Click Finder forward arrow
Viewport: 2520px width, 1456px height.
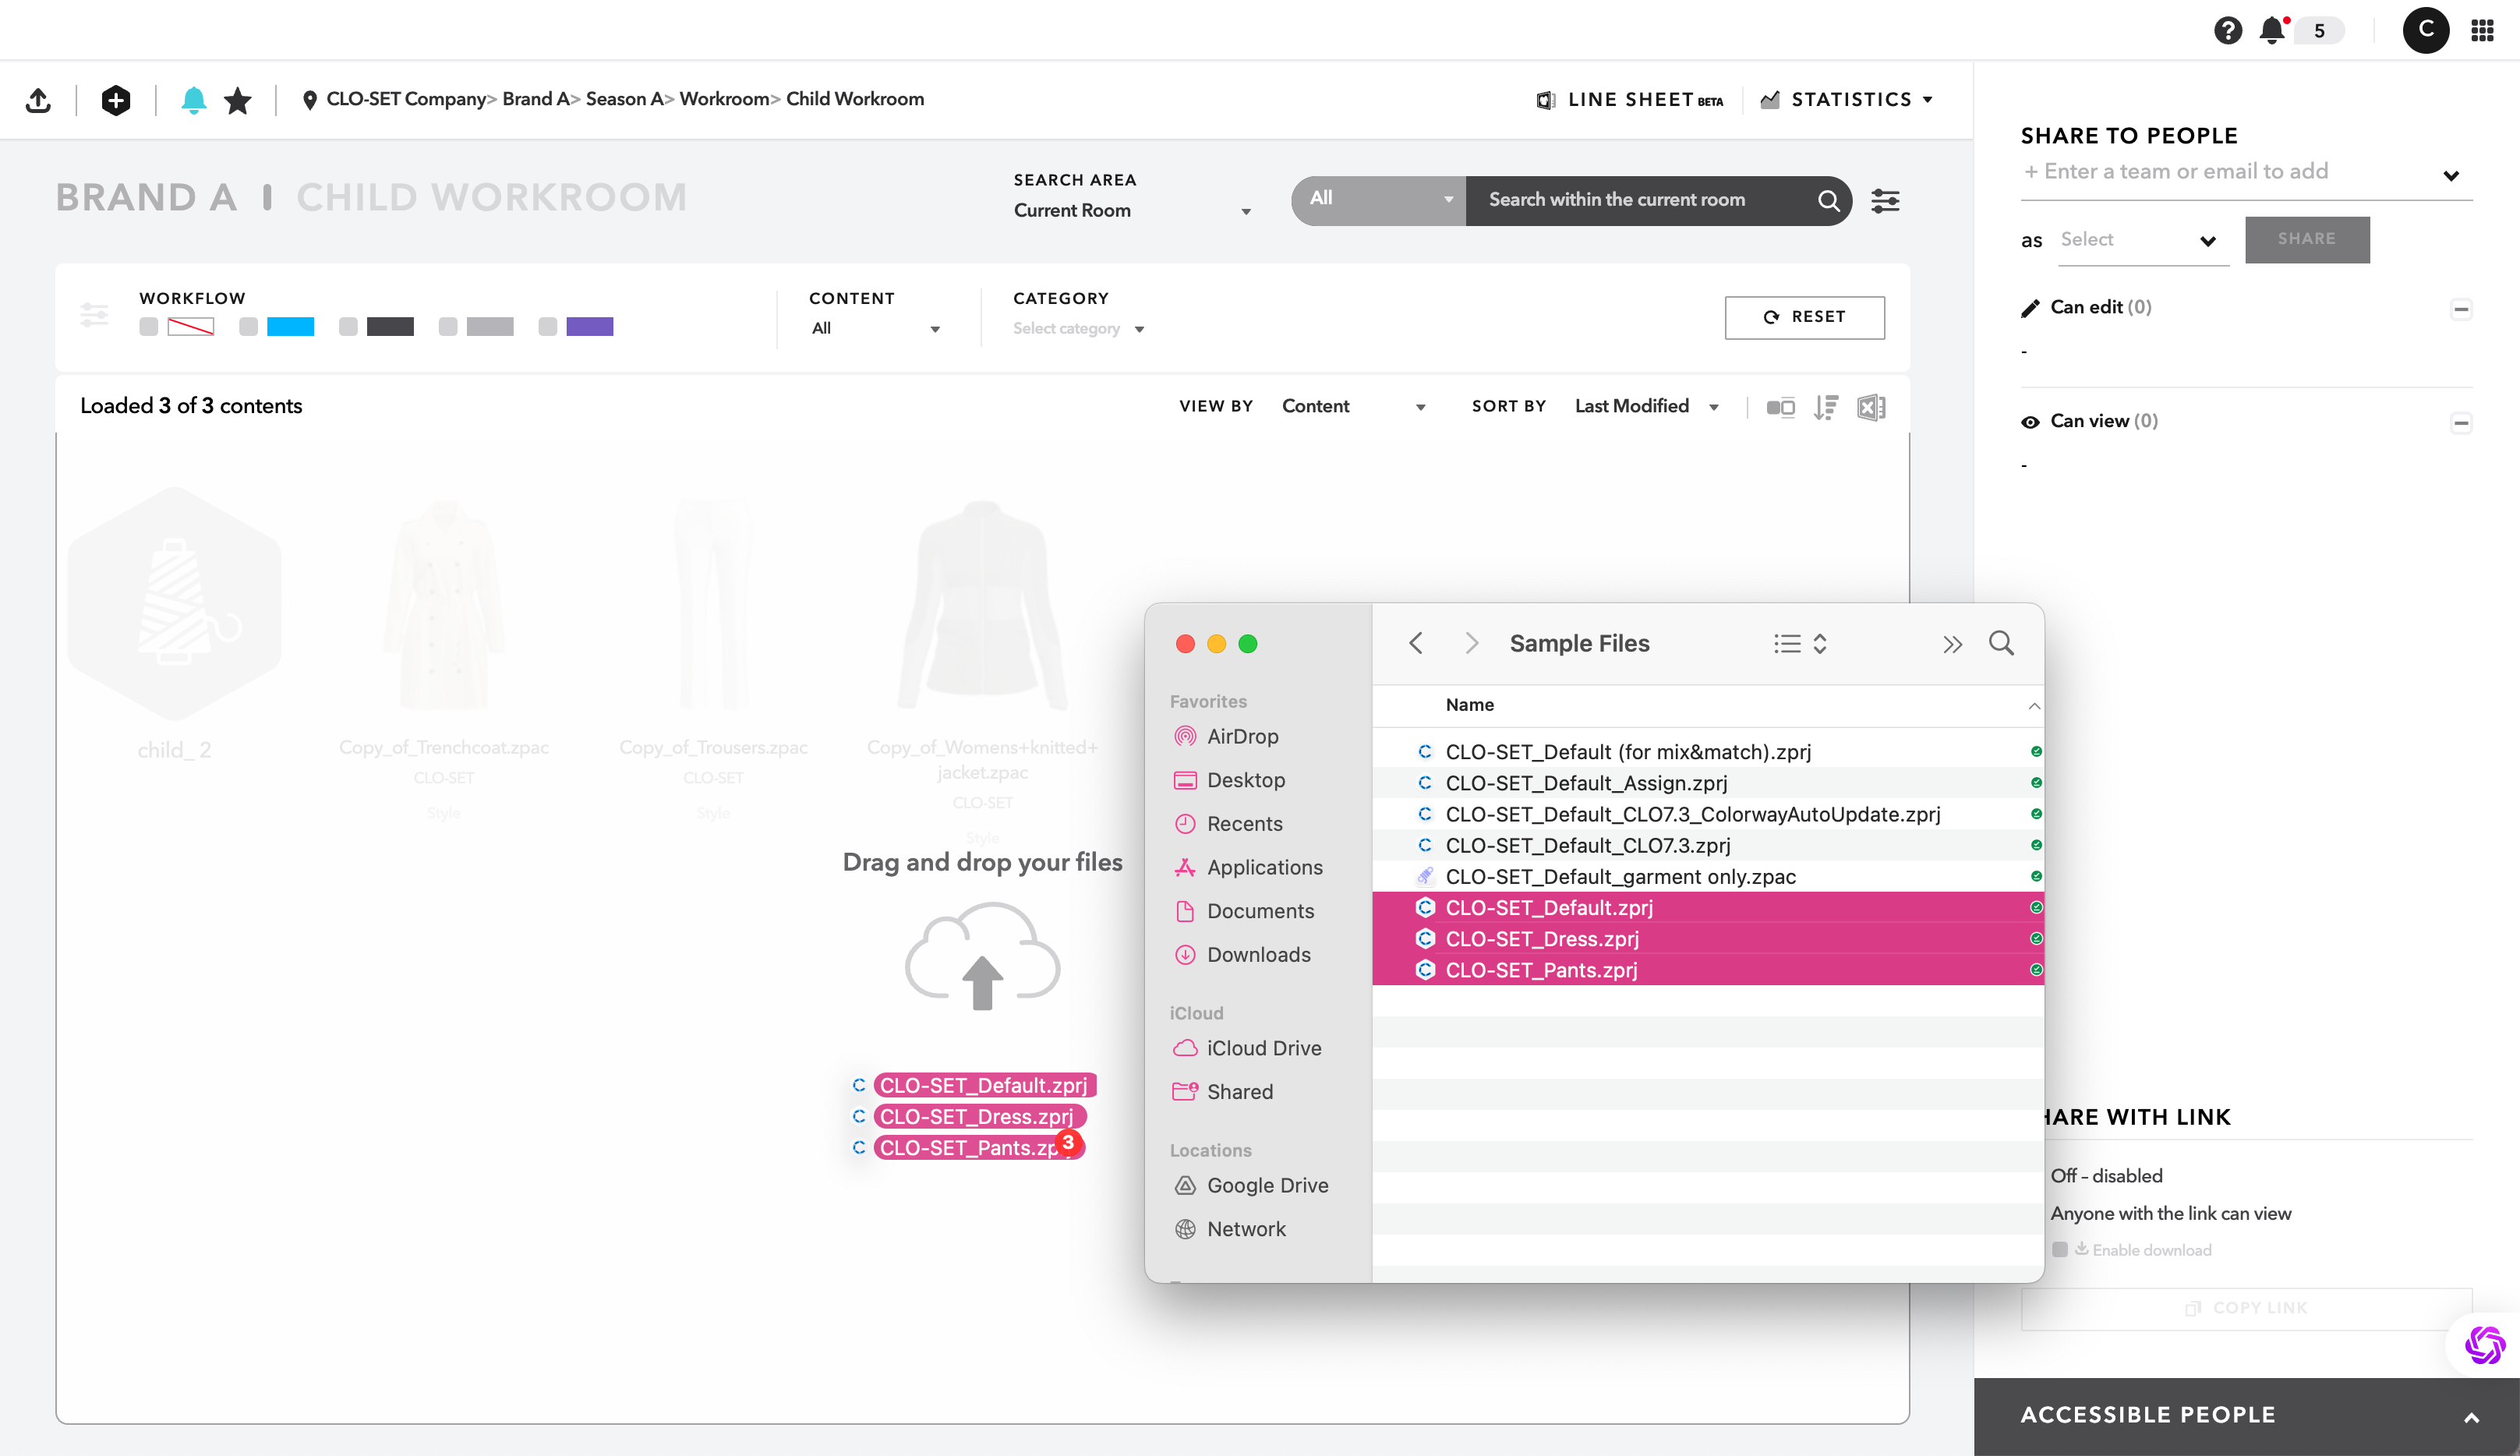coord(1471,643)
